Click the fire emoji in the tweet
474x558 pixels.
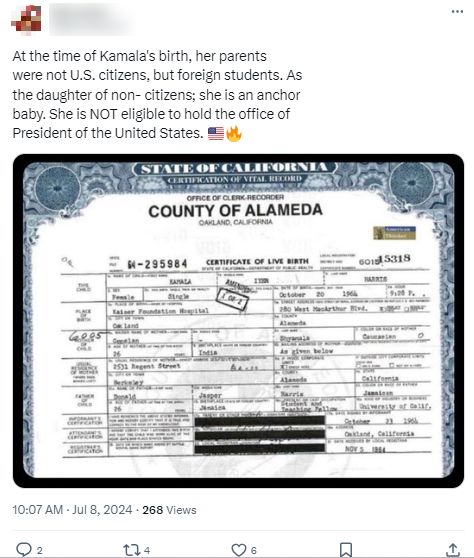[x=234, y=134]
